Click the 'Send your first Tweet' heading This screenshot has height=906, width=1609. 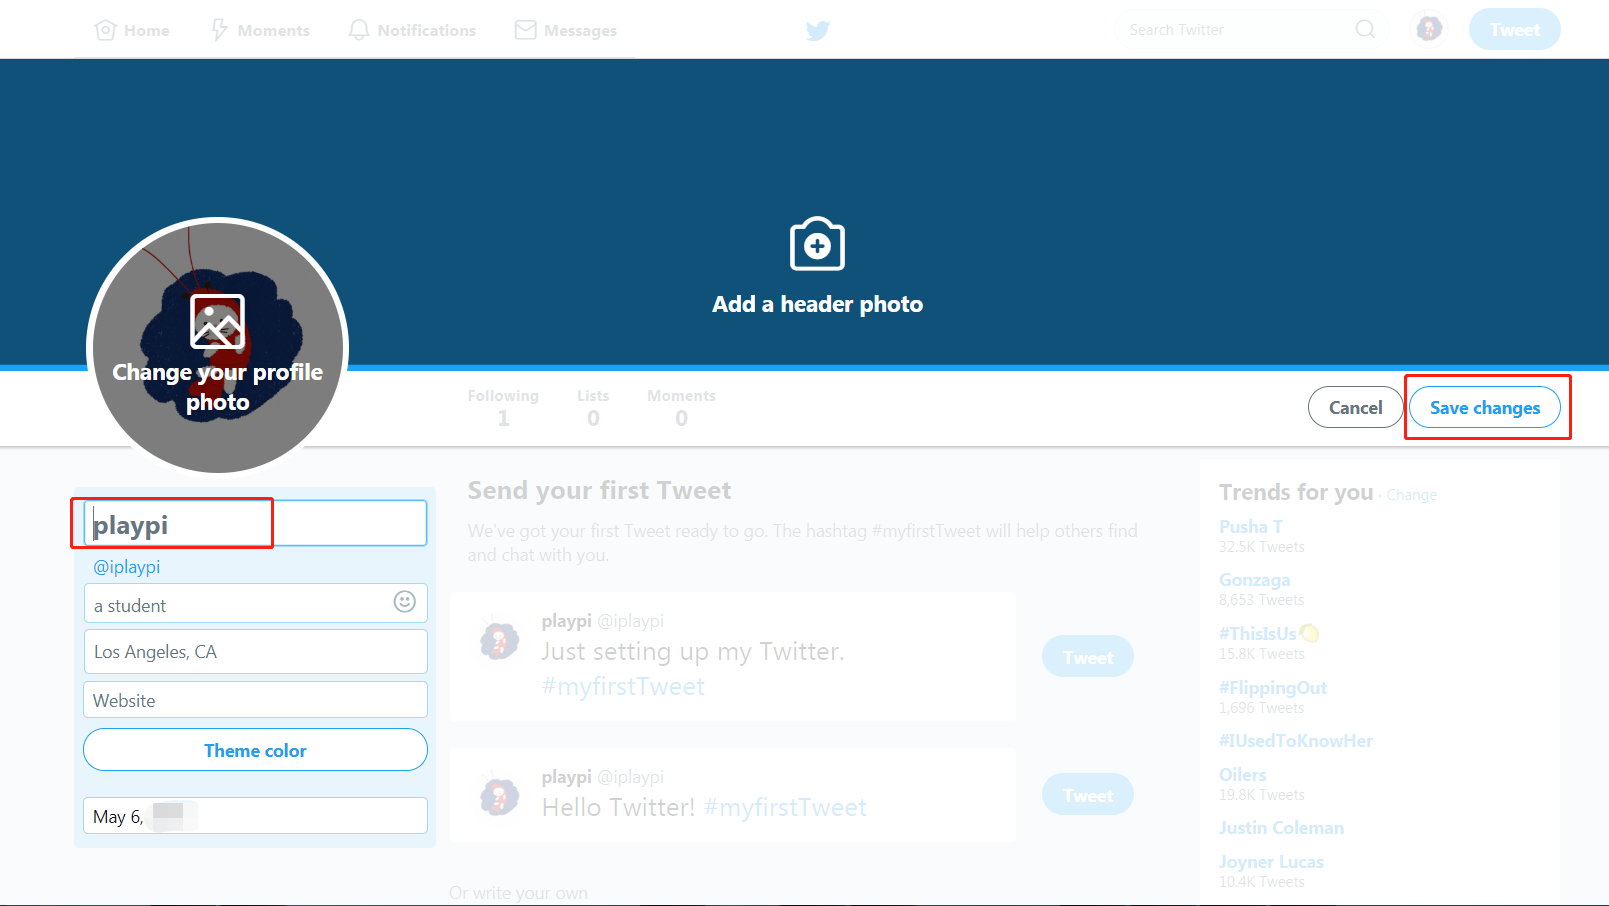[599, 490]
